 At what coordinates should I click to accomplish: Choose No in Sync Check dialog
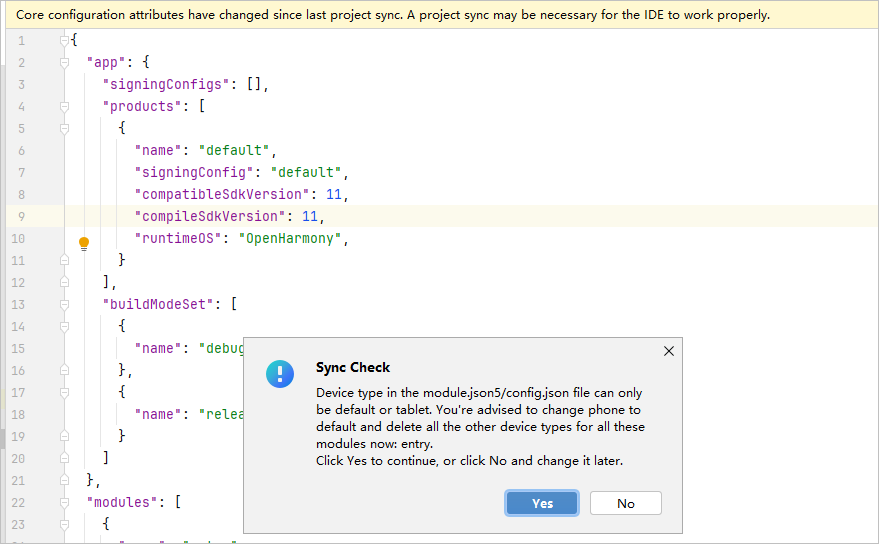pos(626,503)
